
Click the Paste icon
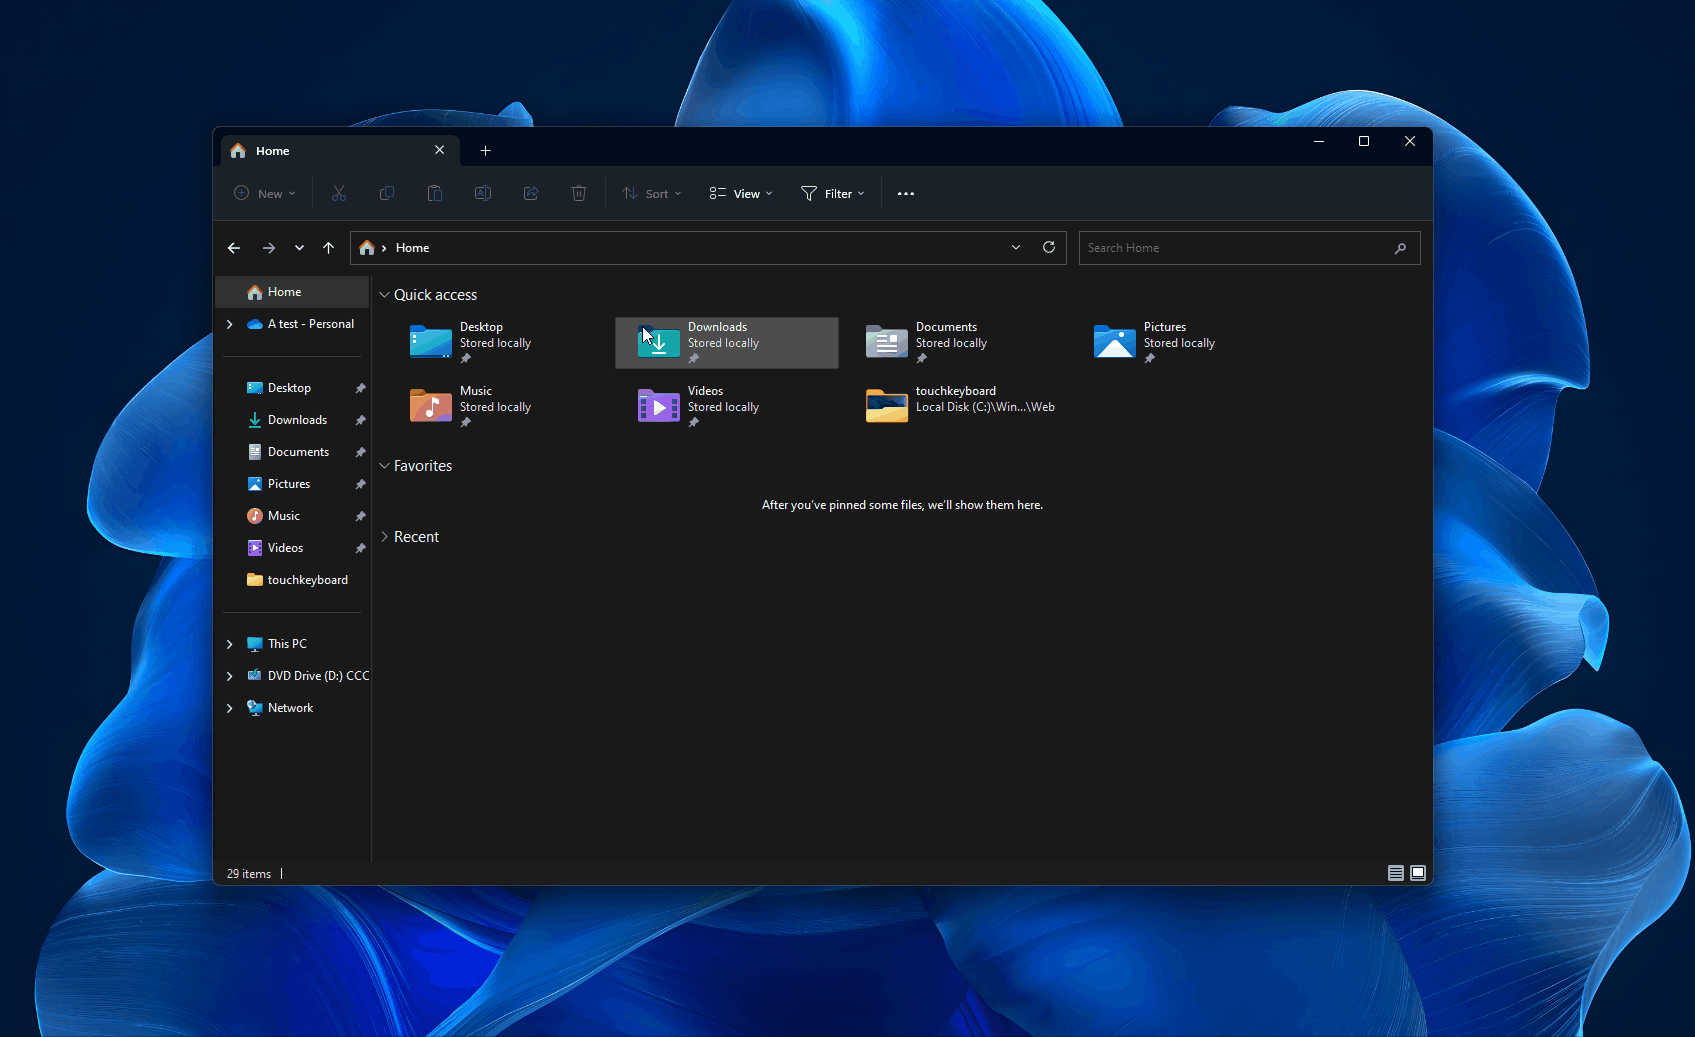click(435, 193)
